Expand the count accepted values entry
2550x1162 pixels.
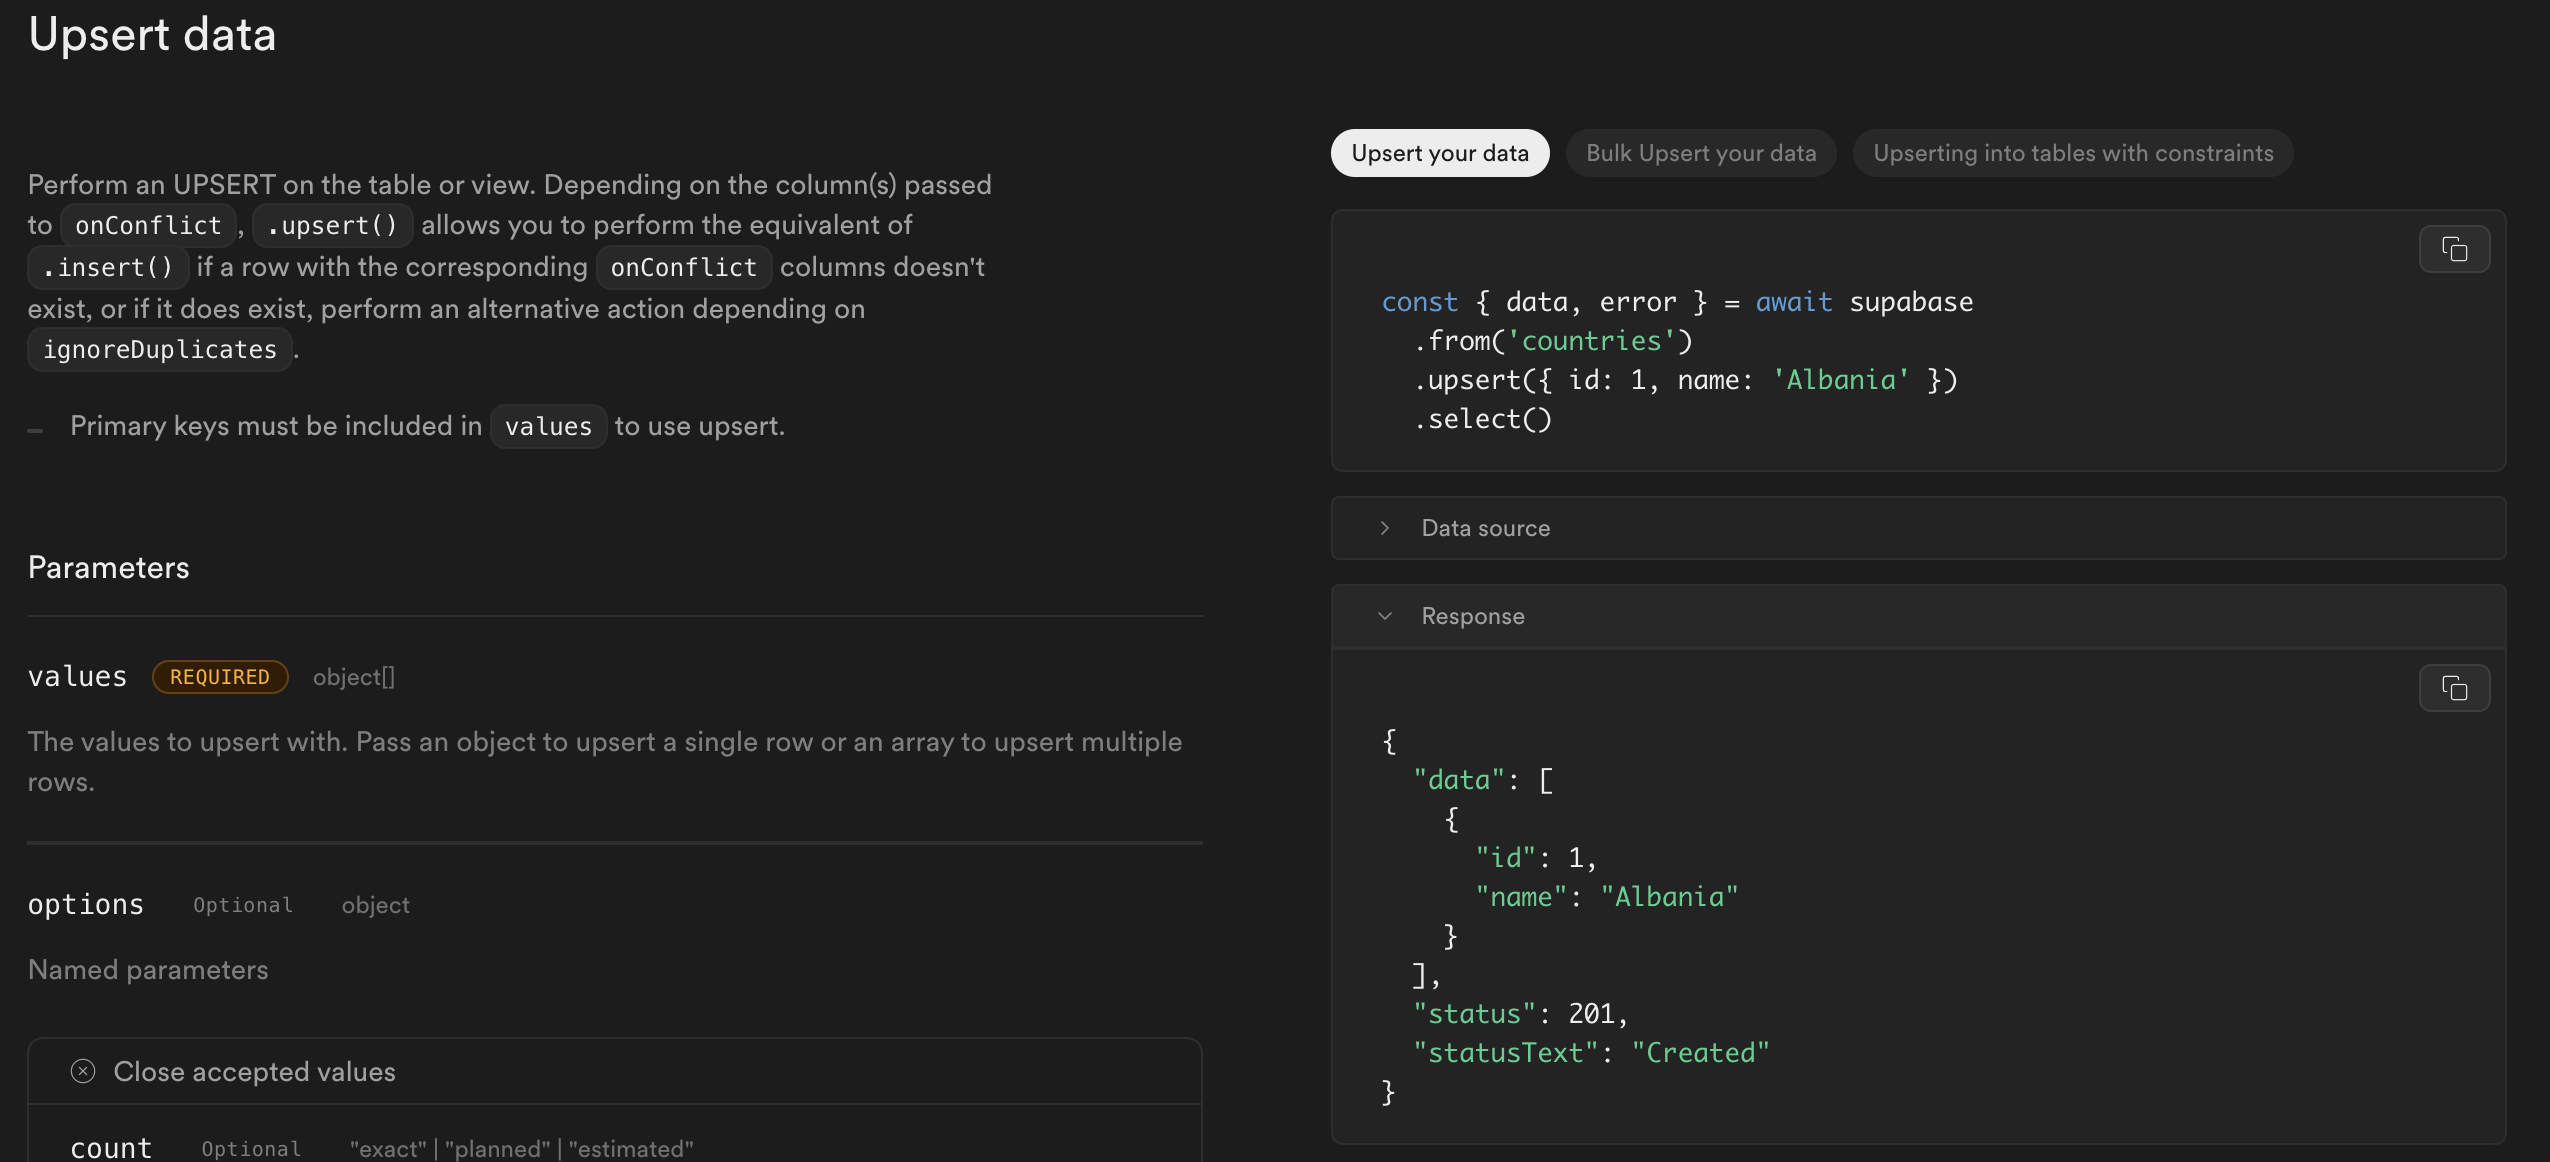tap(111, 1147)
